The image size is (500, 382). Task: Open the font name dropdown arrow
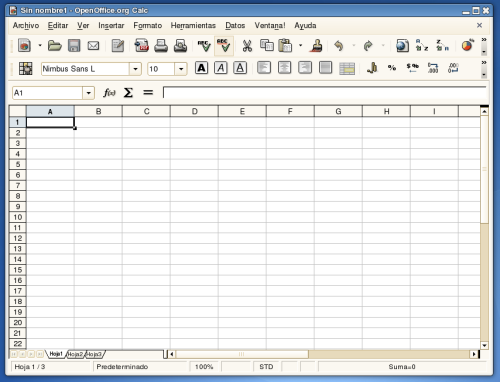pos(135,69)
